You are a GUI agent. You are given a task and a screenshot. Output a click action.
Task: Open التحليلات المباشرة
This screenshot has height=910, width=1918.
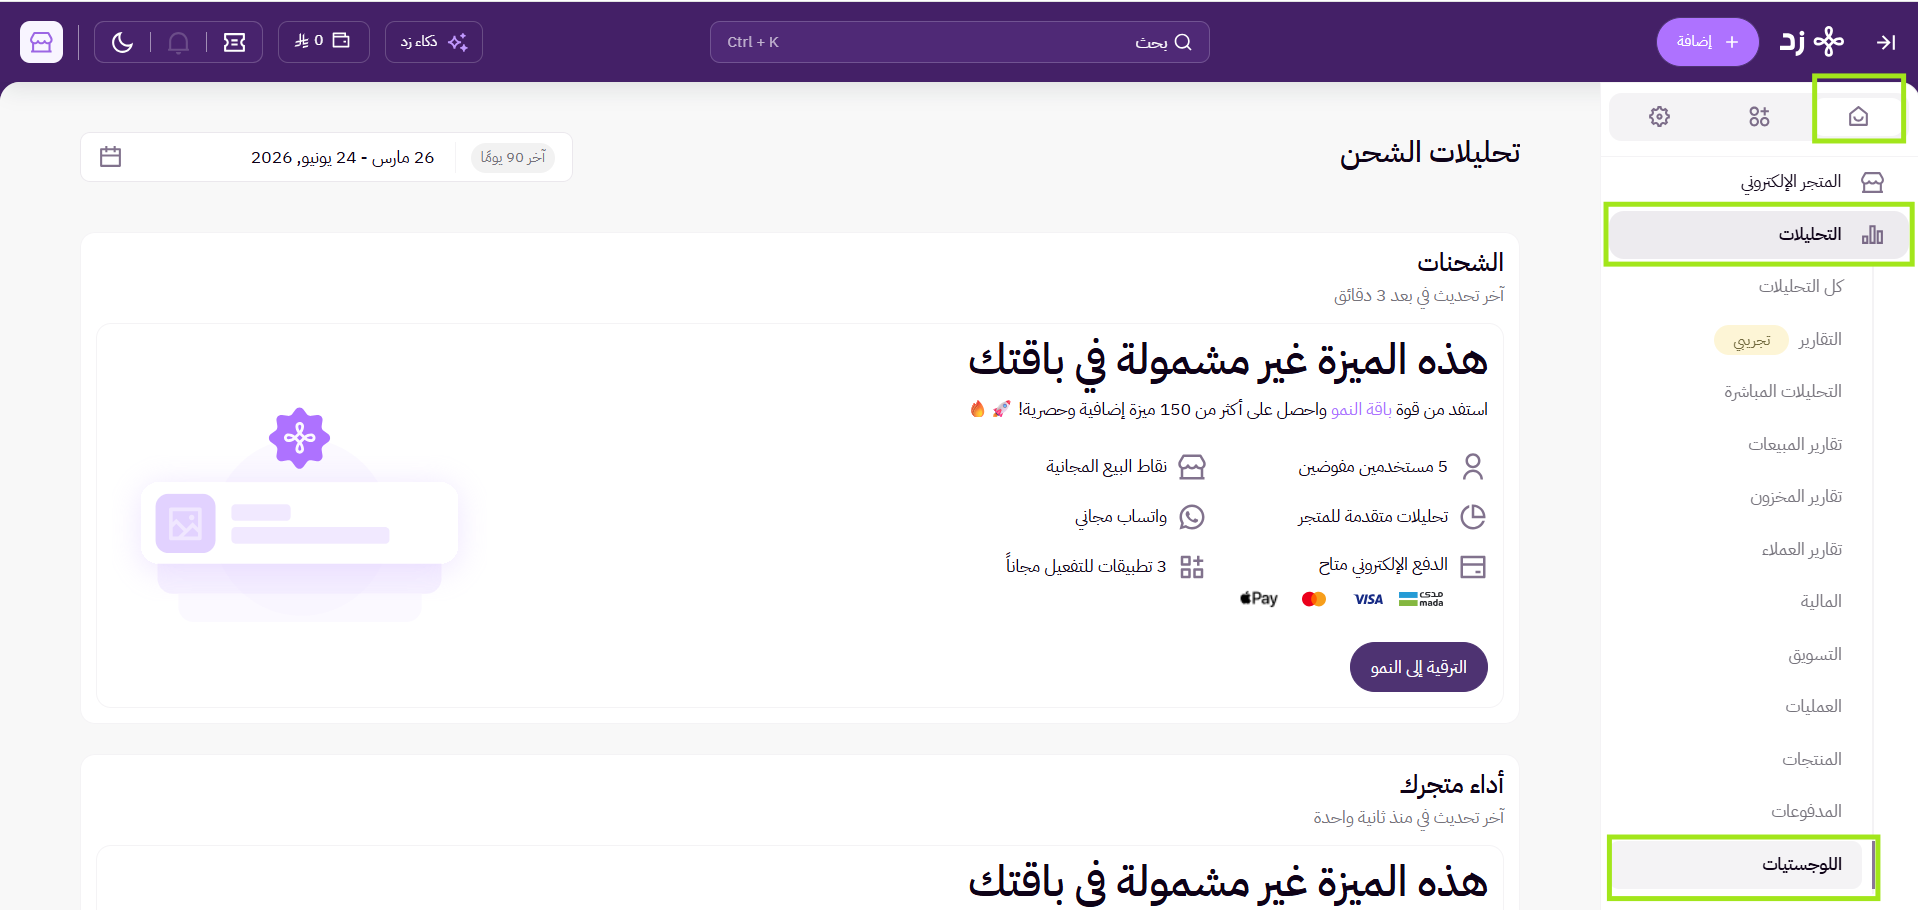point(1782,392)
